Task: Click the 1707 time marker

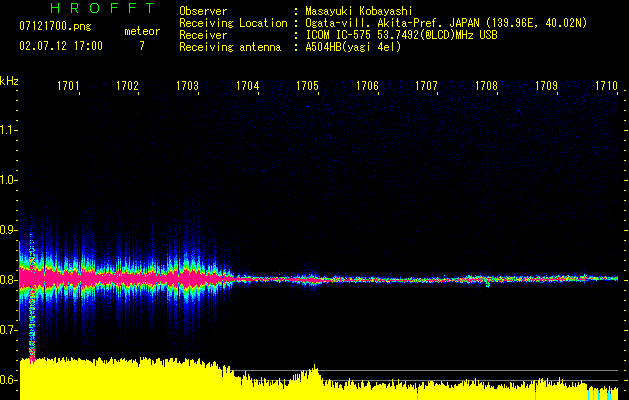Action: (x=426, y=86)
